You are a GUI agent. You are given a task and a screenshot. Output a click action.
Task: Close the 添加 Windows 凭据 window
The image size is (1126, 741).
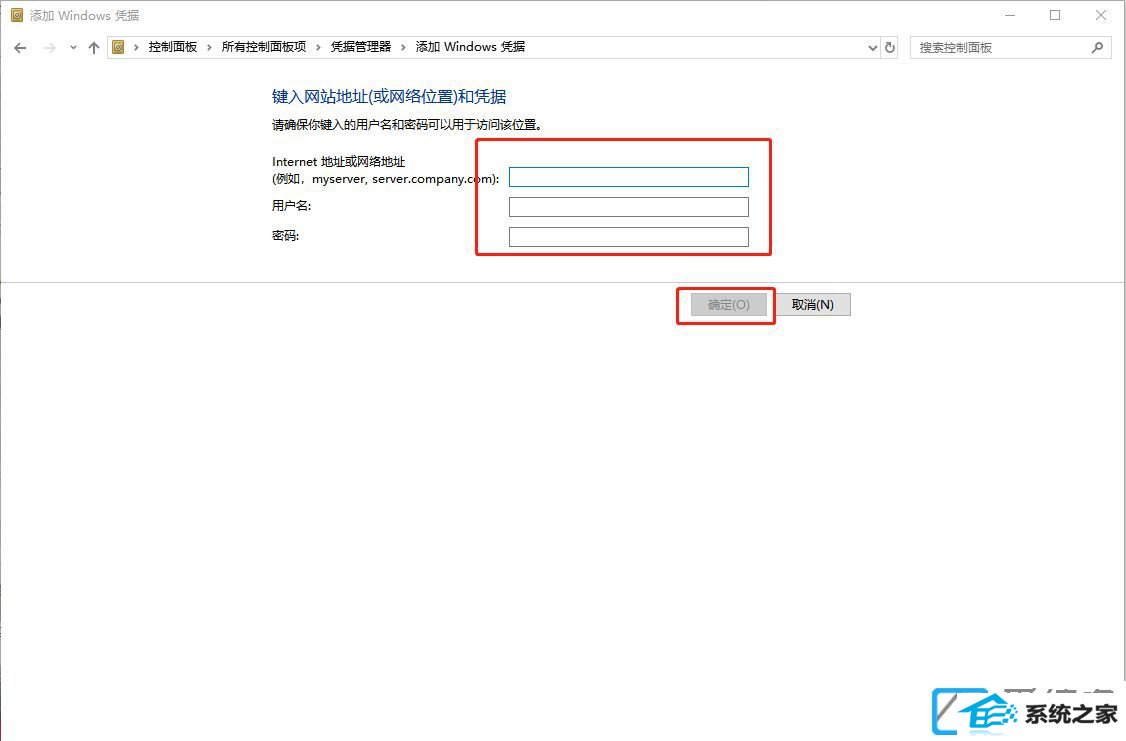(1100, 15)
